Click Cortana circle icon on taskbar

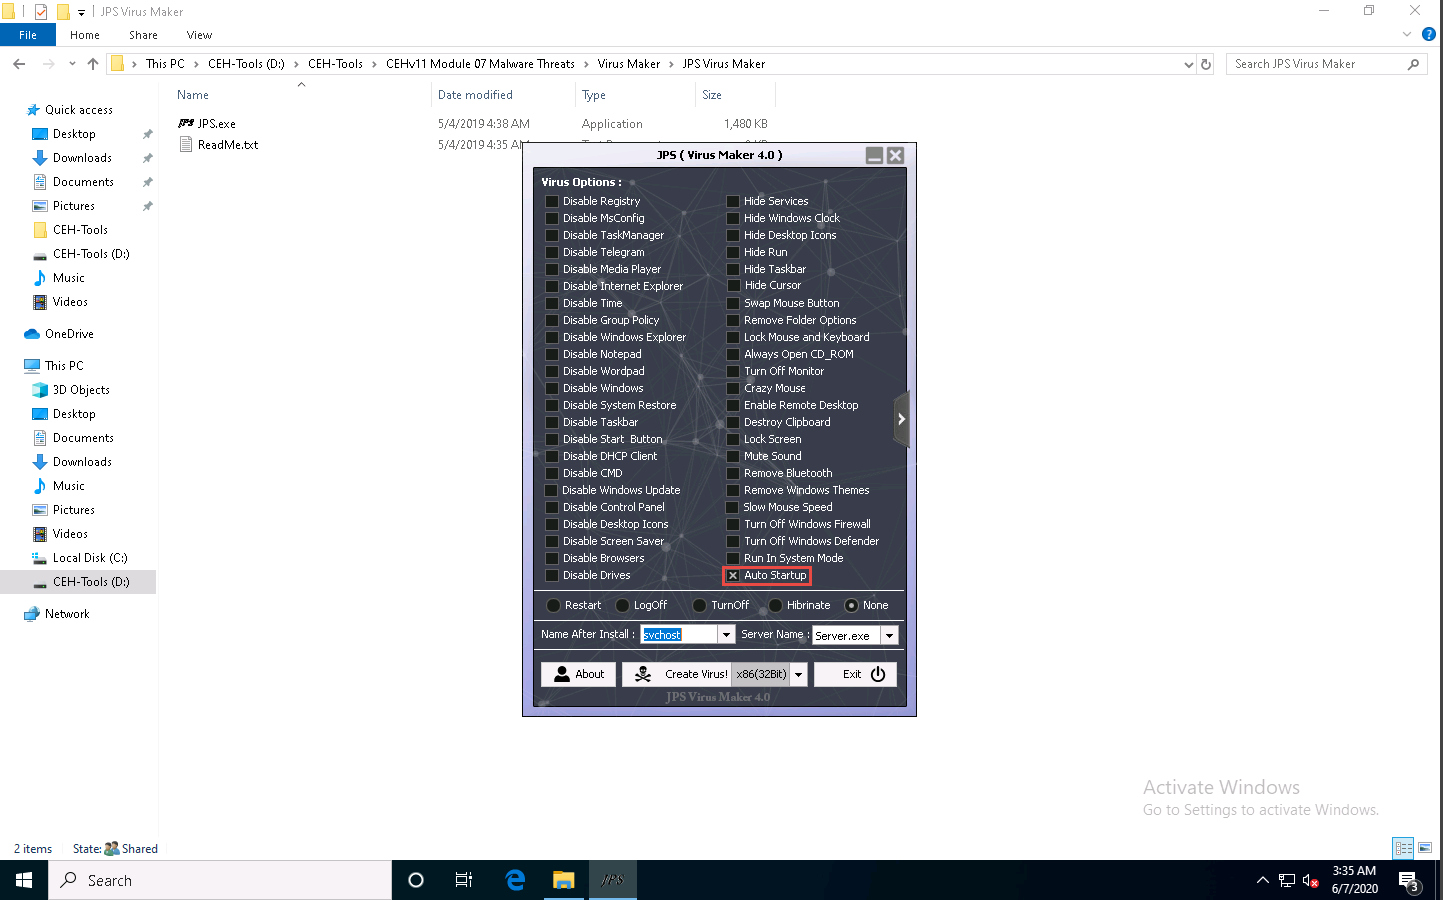(416, 880)
